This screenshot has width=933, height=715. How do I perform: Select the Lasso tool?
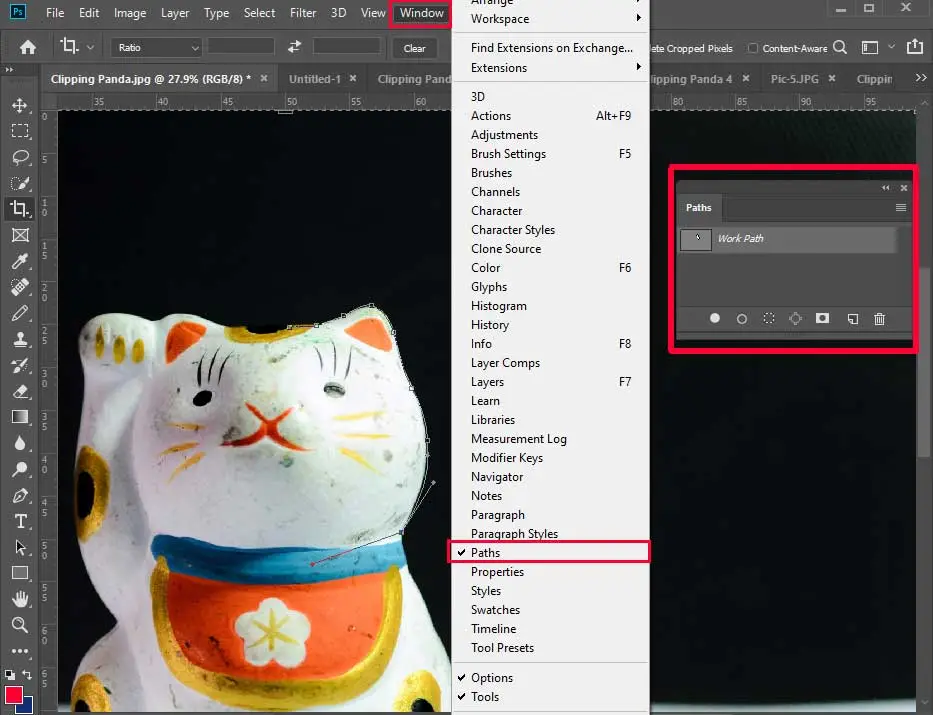[x=20, y=157]
